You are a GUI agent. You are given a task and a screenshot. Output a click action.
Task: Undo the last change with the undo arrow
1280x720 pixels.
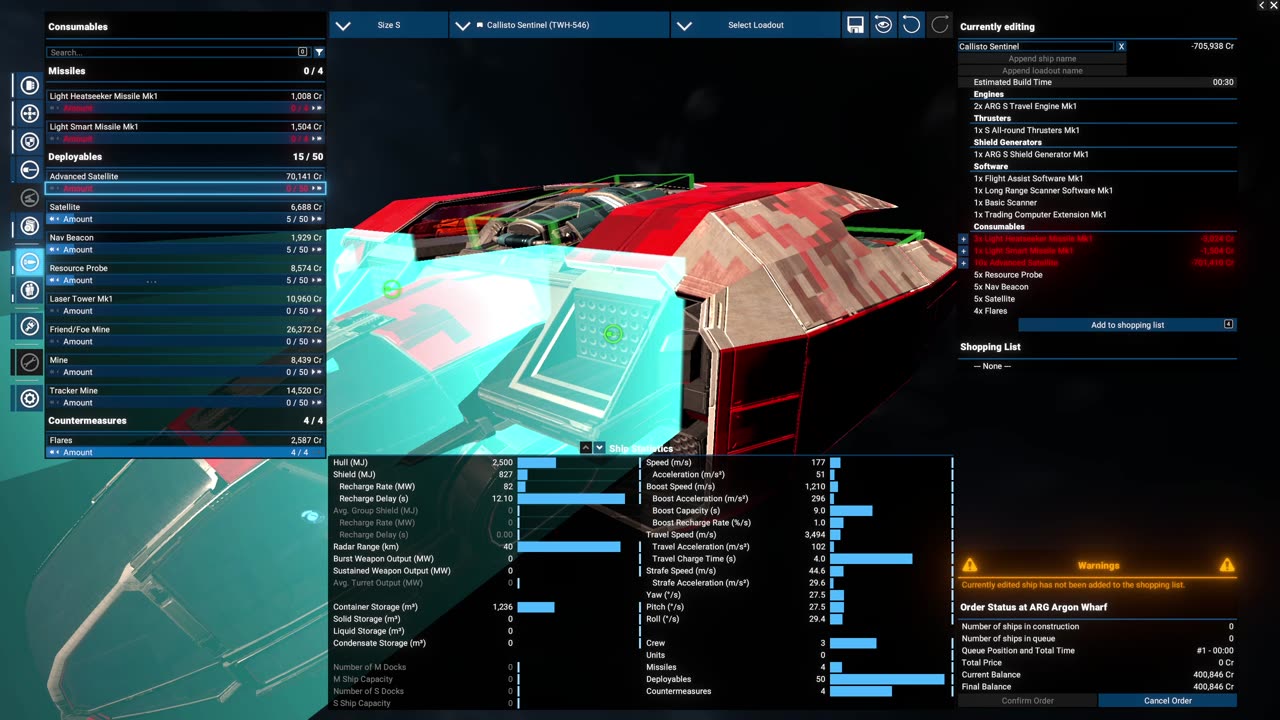click(911, 25)
